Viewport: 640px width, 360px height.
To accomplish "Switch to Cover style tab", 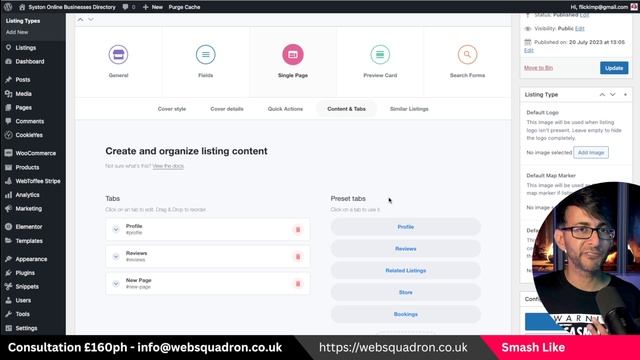I will tap(172, 109).
